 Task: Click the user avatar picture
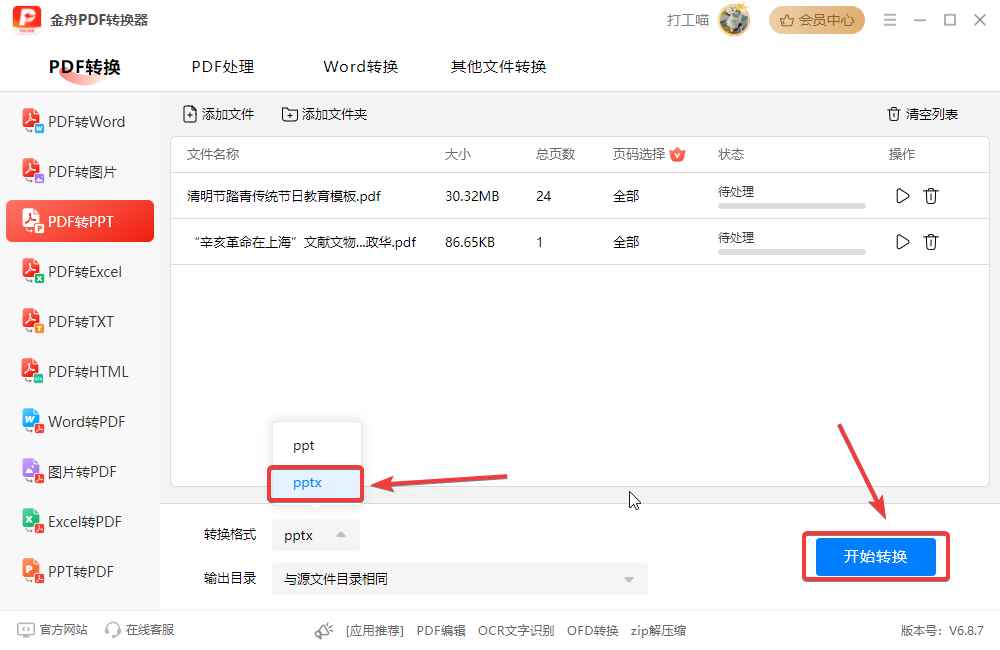click(x=734, y=20)
